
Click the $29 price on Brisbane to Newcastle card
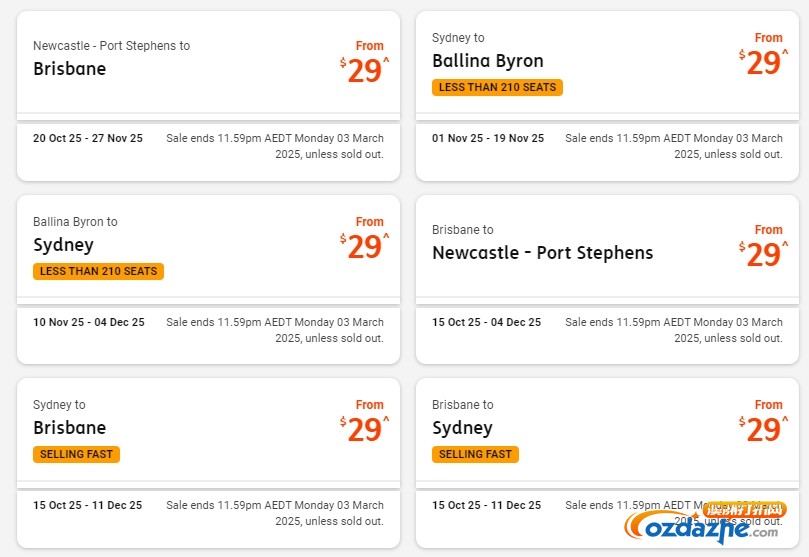tap(764, 254)
